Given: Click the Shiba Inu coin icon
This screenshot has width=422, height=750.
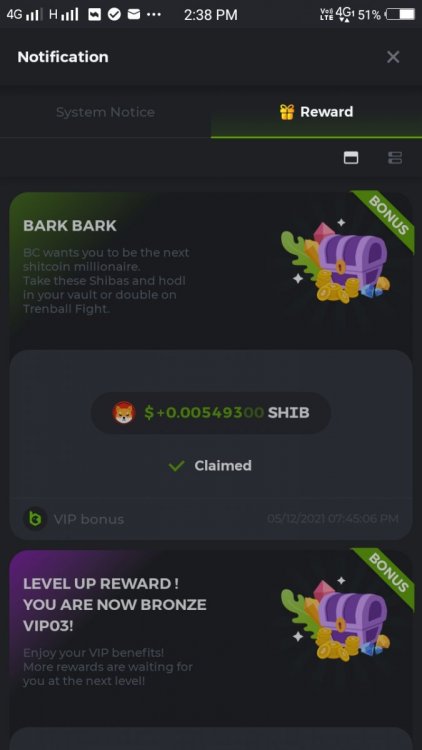Looking at the screenshot, I should coord(123,412).
